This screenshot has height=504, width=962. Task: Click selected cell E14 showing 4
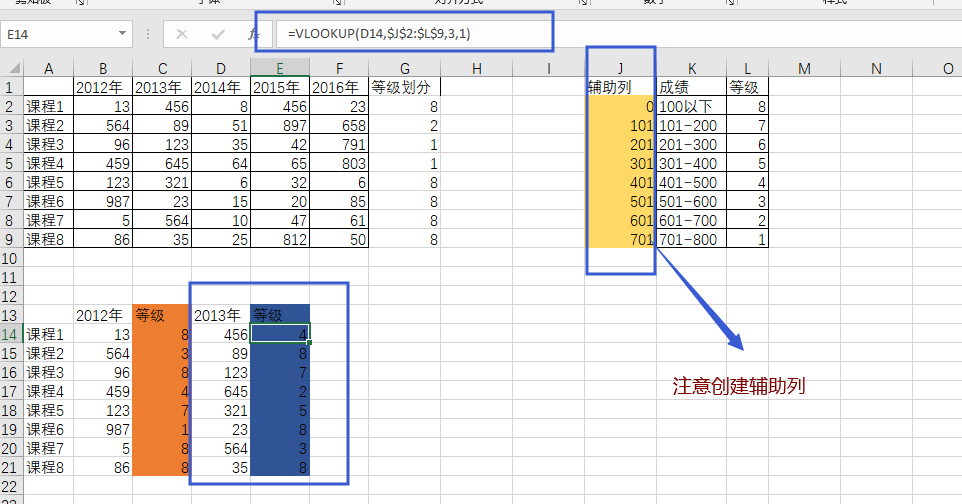[x=280, y=335]
